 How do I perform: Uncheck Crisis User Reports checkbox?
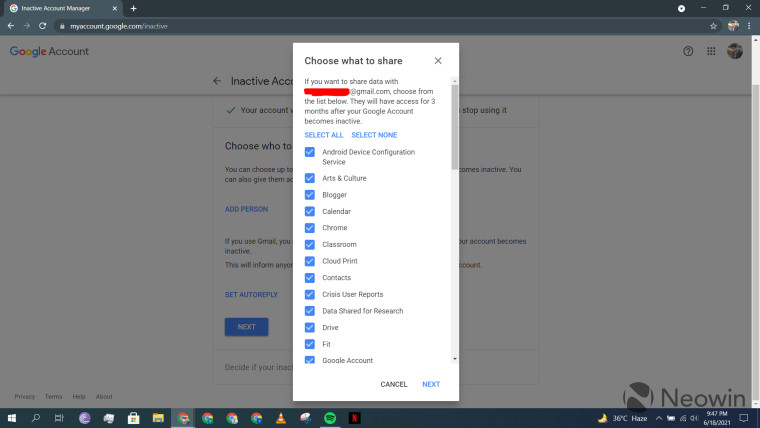310,294
